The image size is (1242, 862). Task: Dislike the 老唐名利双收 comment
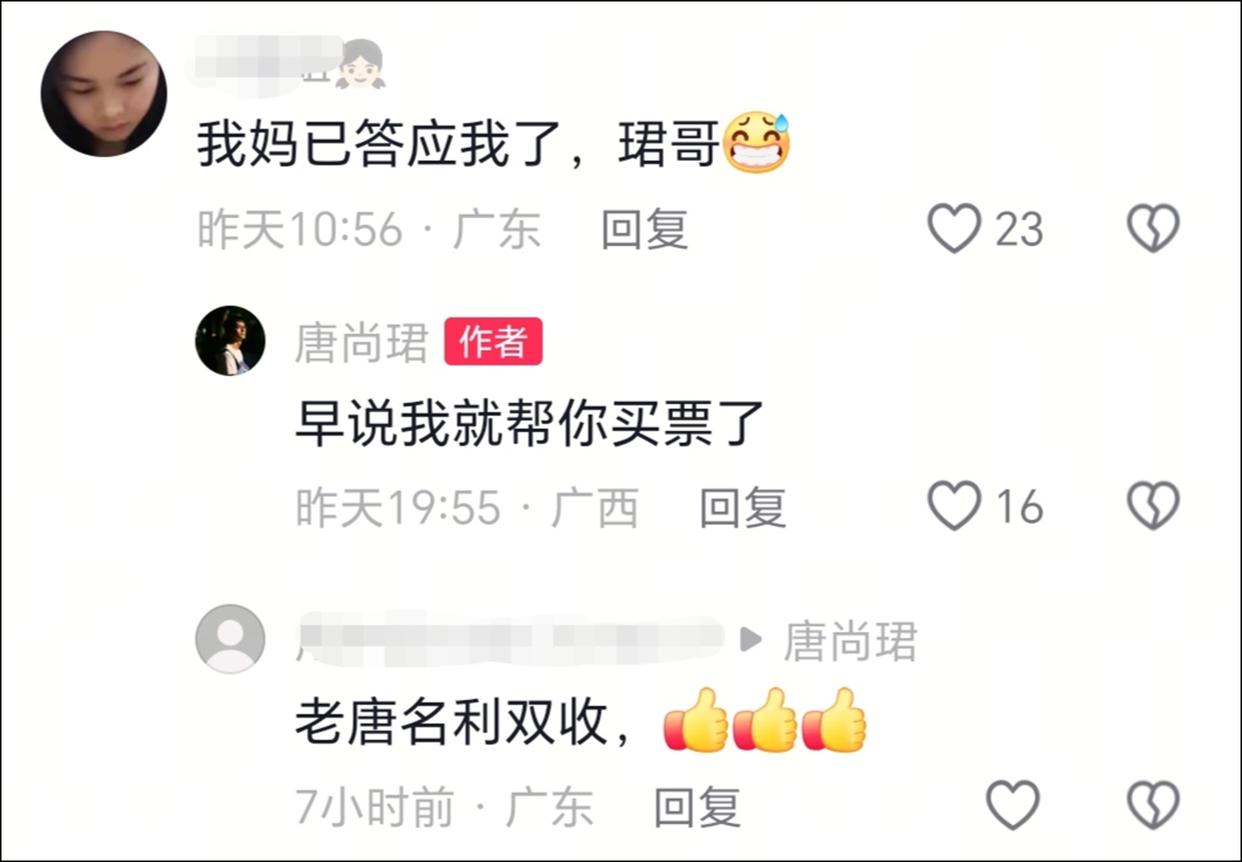1154,805
